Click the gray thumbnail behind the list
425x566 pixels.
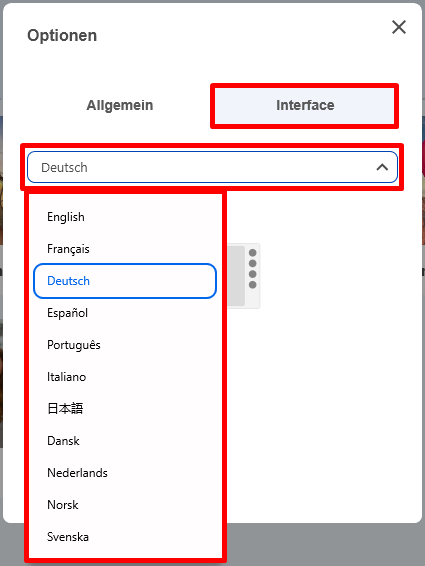click(236, 276)
